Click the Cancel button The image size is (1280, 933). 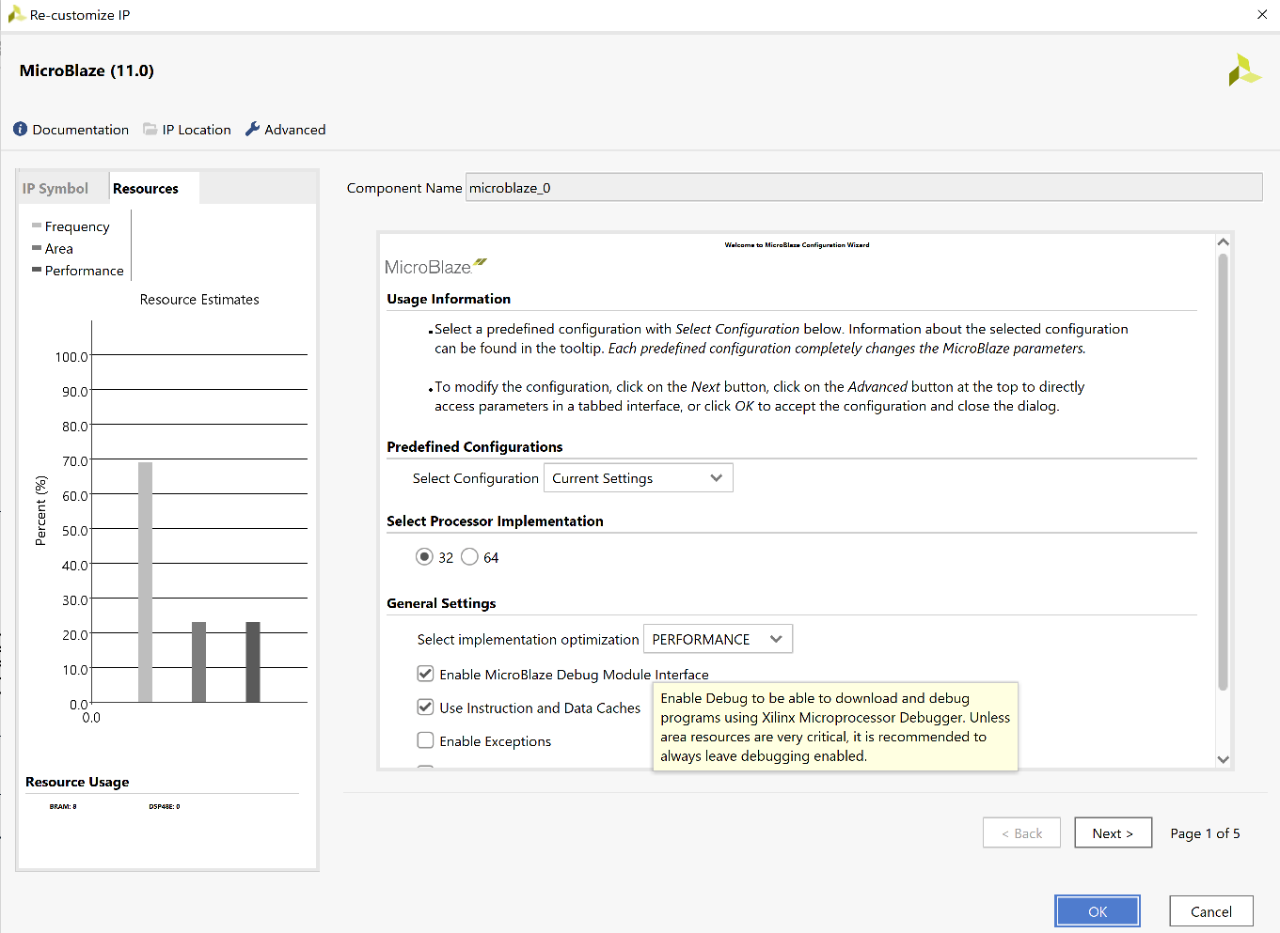point(1211,911)
